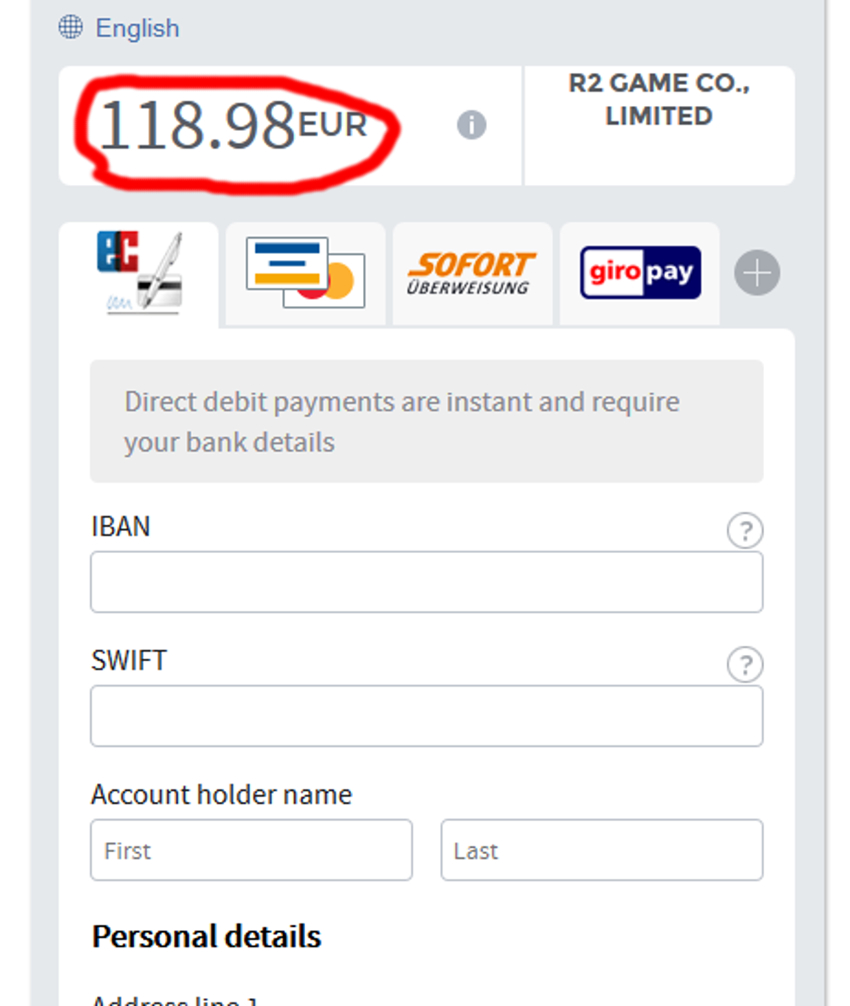
Task: Click the IBAN help question mark
Action: pos(744,531)
